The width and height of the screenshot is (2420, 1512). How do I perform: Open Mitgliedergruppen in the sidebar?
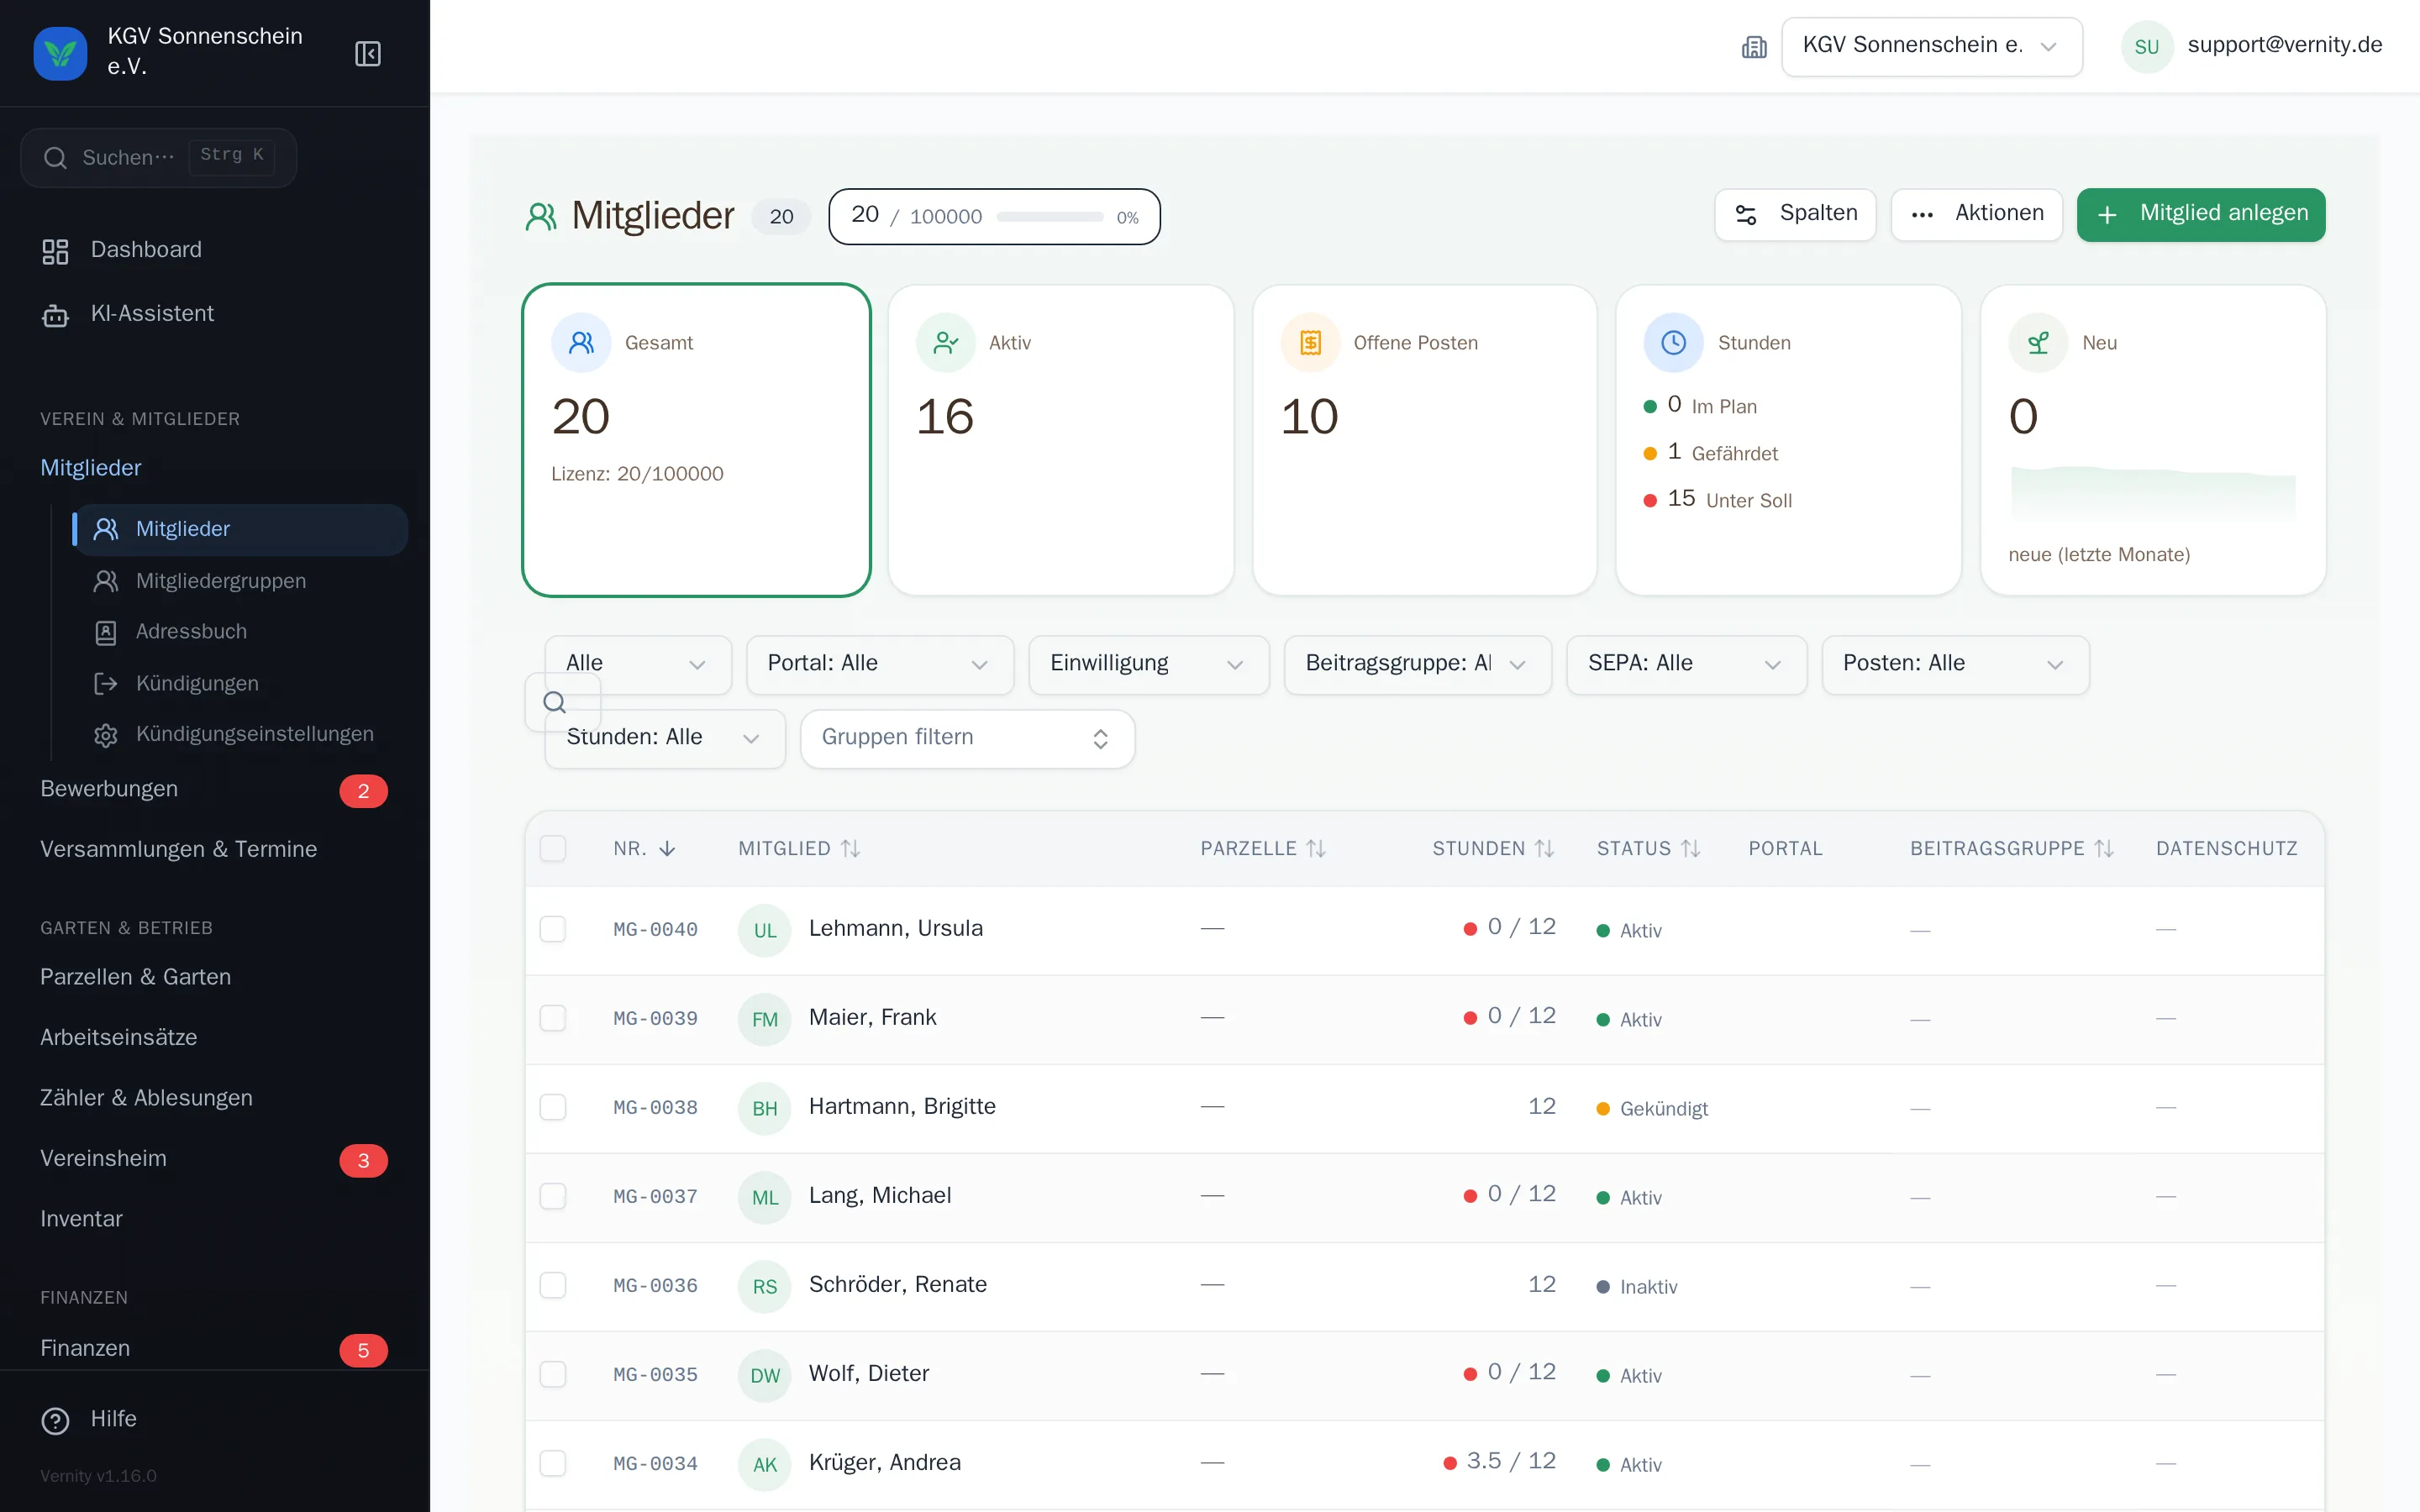(221, 581)
